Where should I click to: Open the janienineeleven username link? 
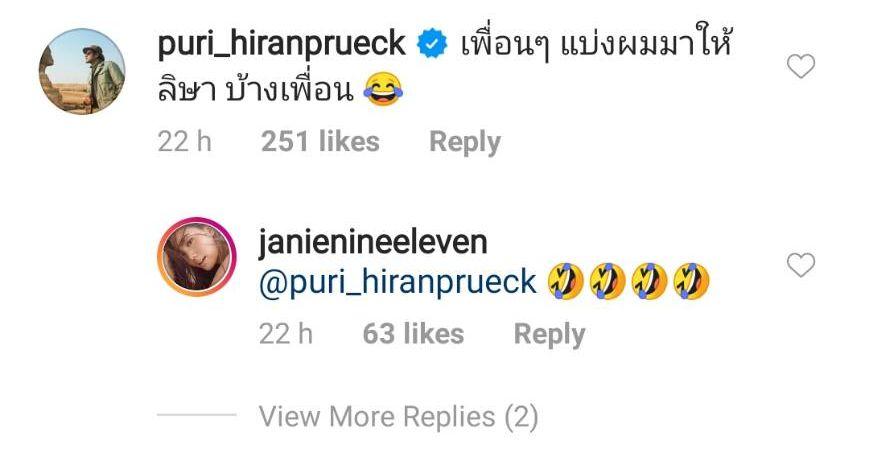[373, 243]
